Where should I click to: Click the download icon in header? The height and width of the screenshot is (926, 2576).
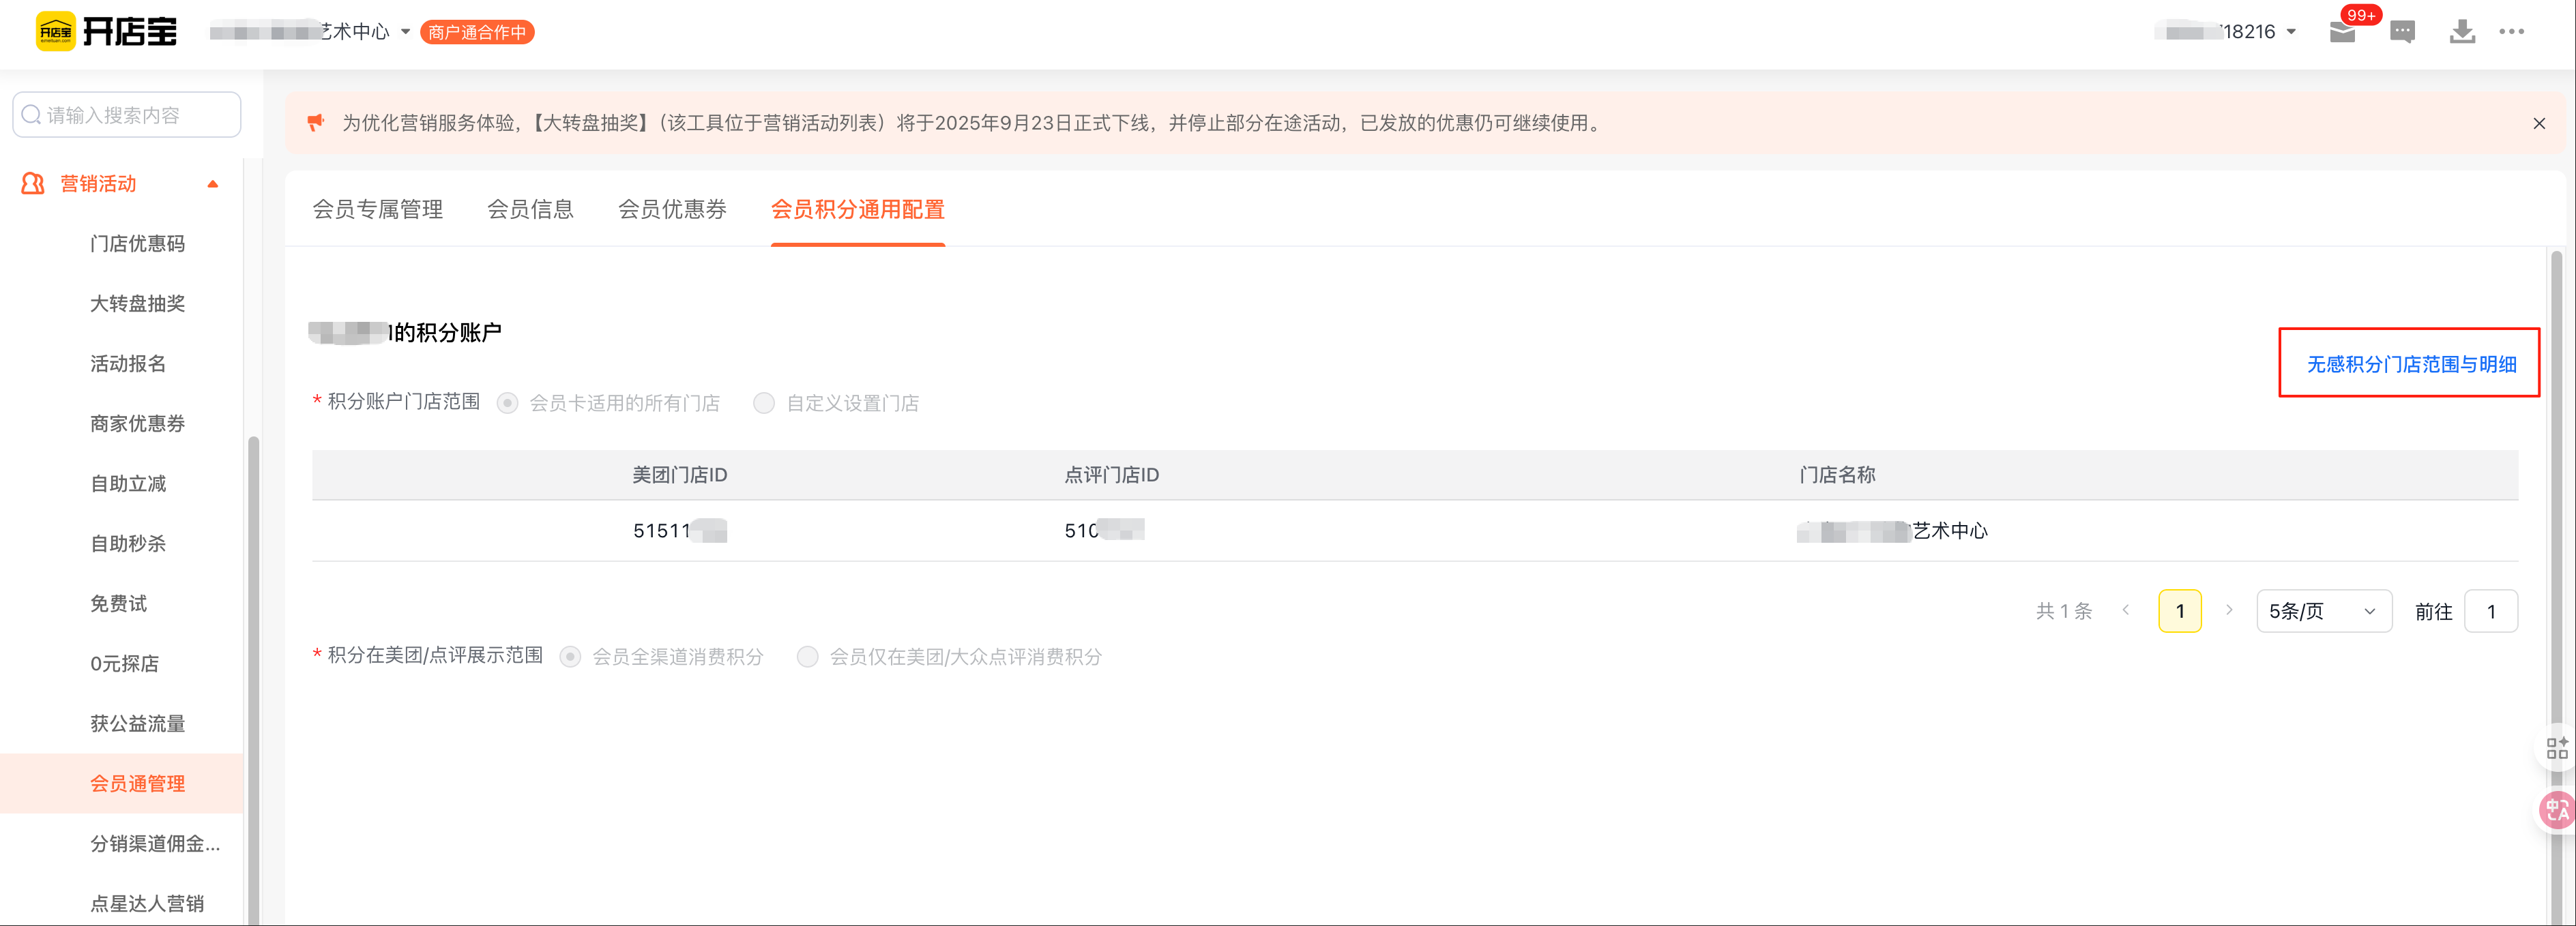[2462, 32]
